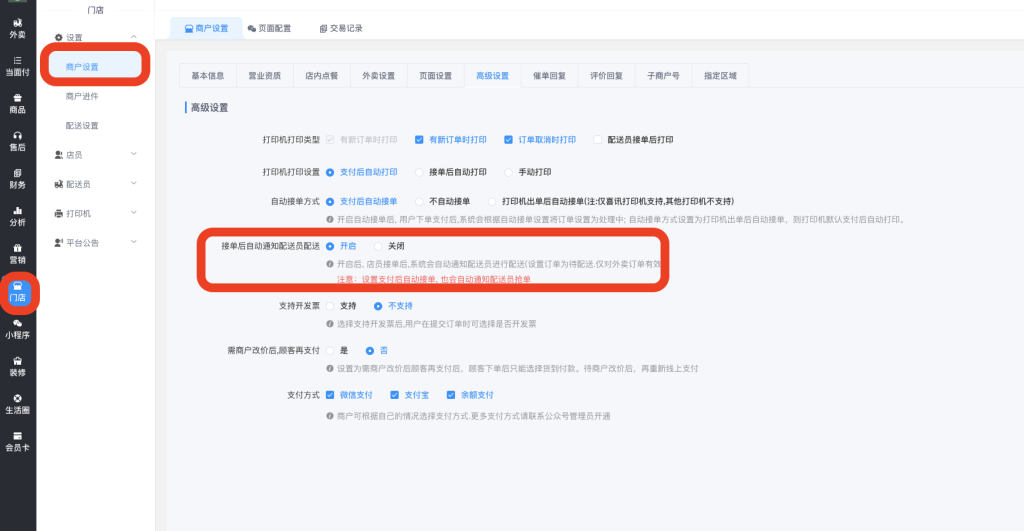
Task: Open the 小程序 sidebar icon
Action: click(17, 328)
